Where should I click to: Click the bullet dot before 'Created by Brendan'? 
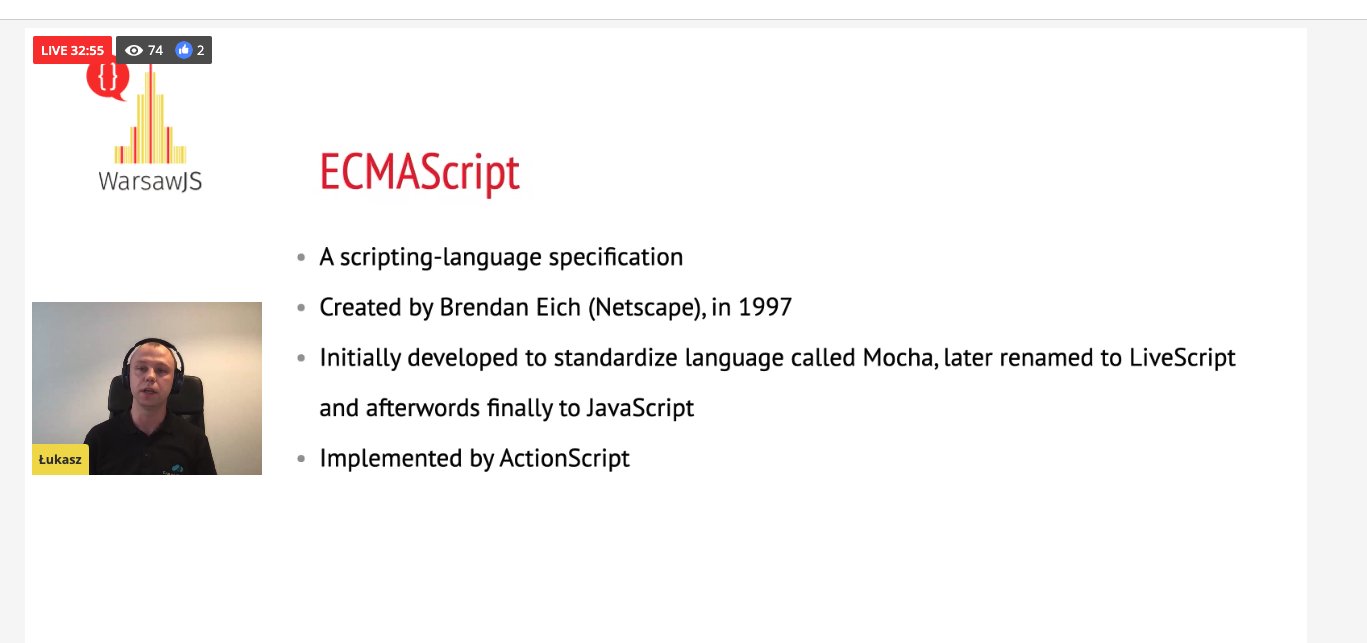coord(301,309)
